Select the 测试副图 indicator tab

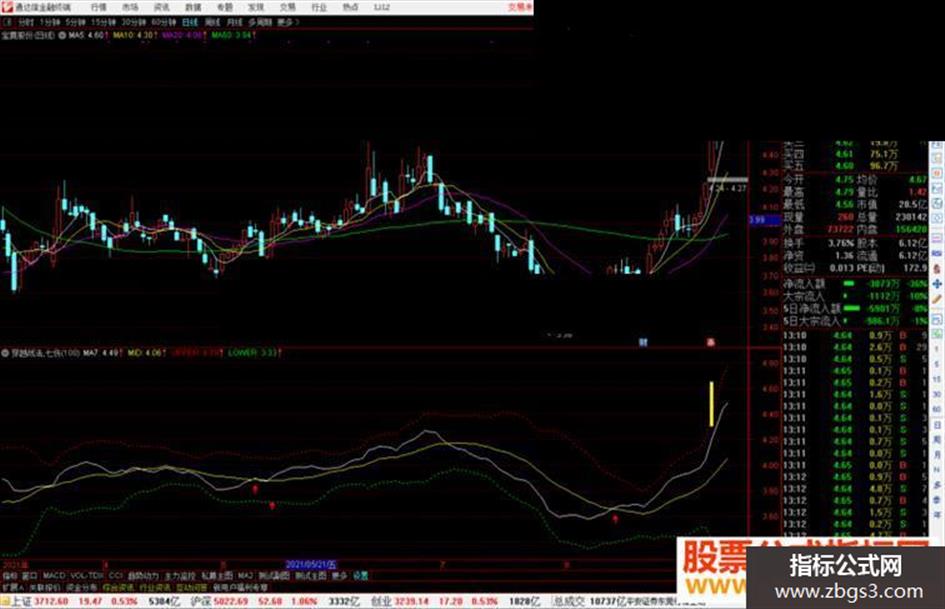pyautogui.click(x=274, y=576)
